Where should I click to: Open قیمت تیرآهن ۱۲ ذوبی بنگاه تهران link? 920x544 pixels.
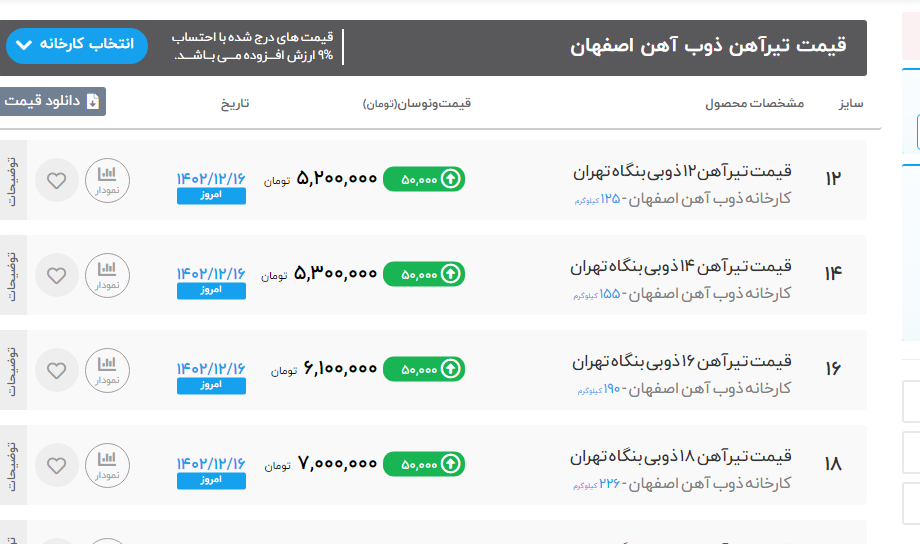[x=682, y=171]
